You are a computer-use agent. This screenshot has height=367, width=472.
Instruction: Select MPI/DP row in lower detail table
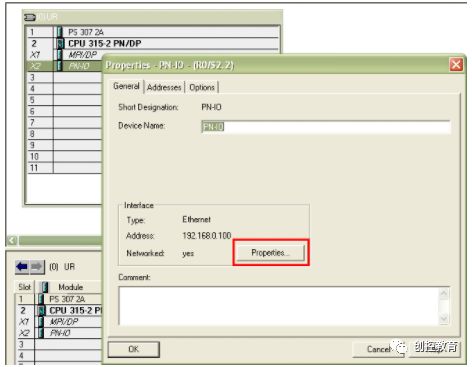pos(59,322)
